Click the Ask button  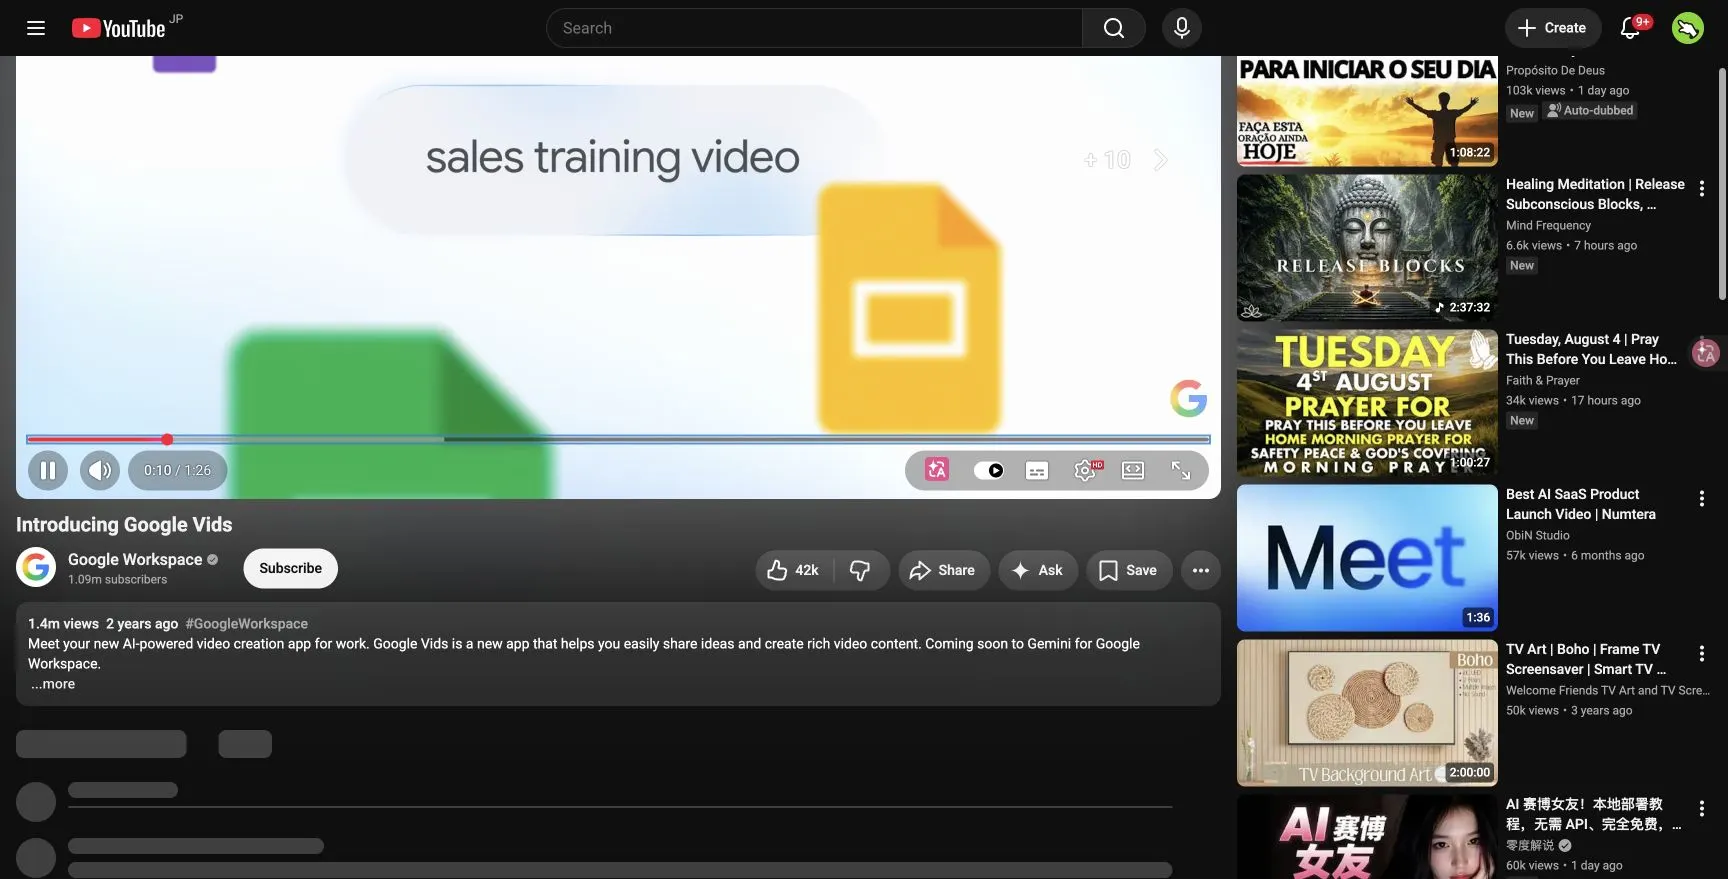(x=1037, y=570)
